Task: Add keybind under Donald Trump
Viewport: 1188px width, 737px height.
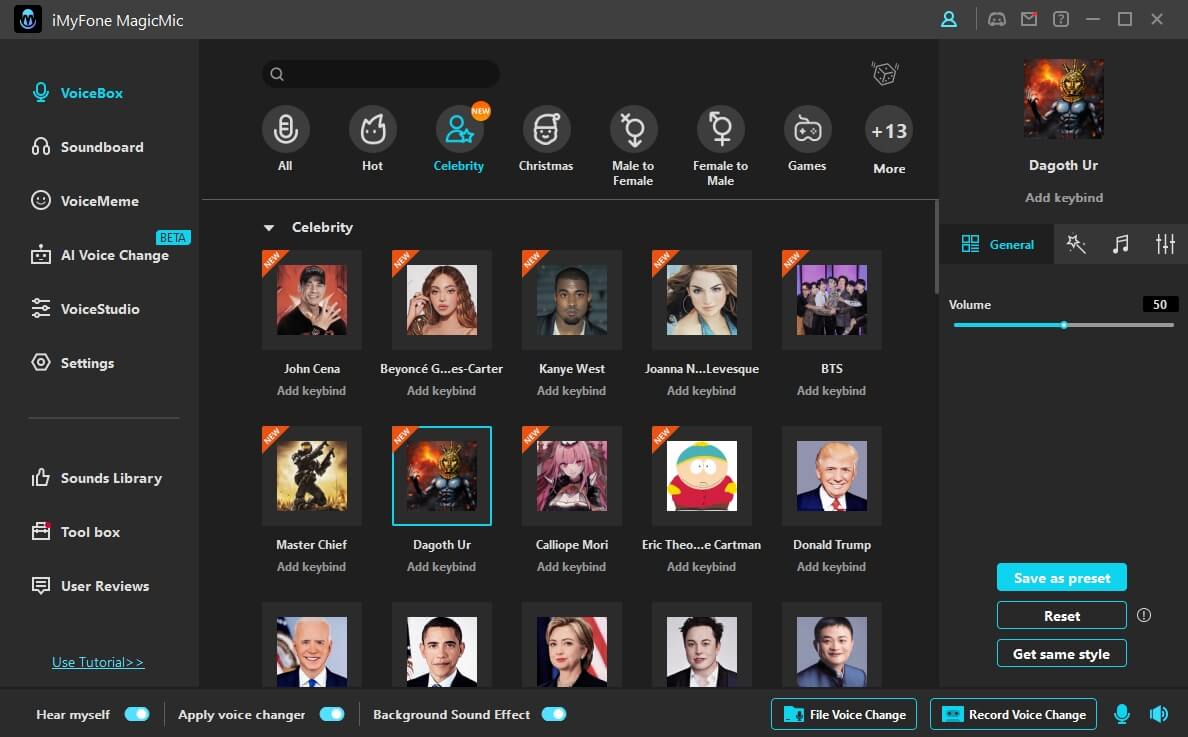Action: pos(831,567)
